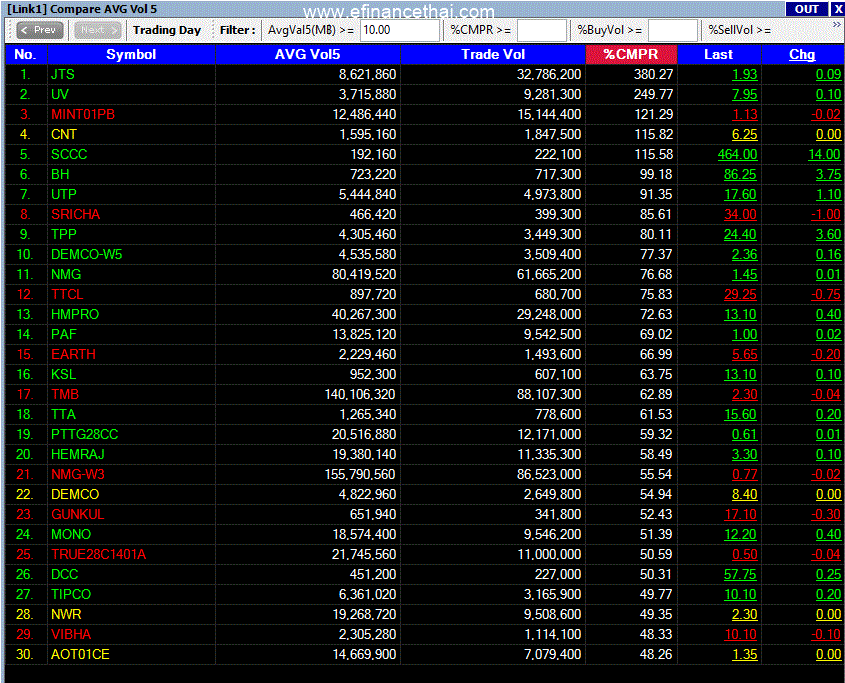845x683 pixels.
Task: Click the %BuyVol filter input box
Action: pyautogui.click(x=673, y=30)
